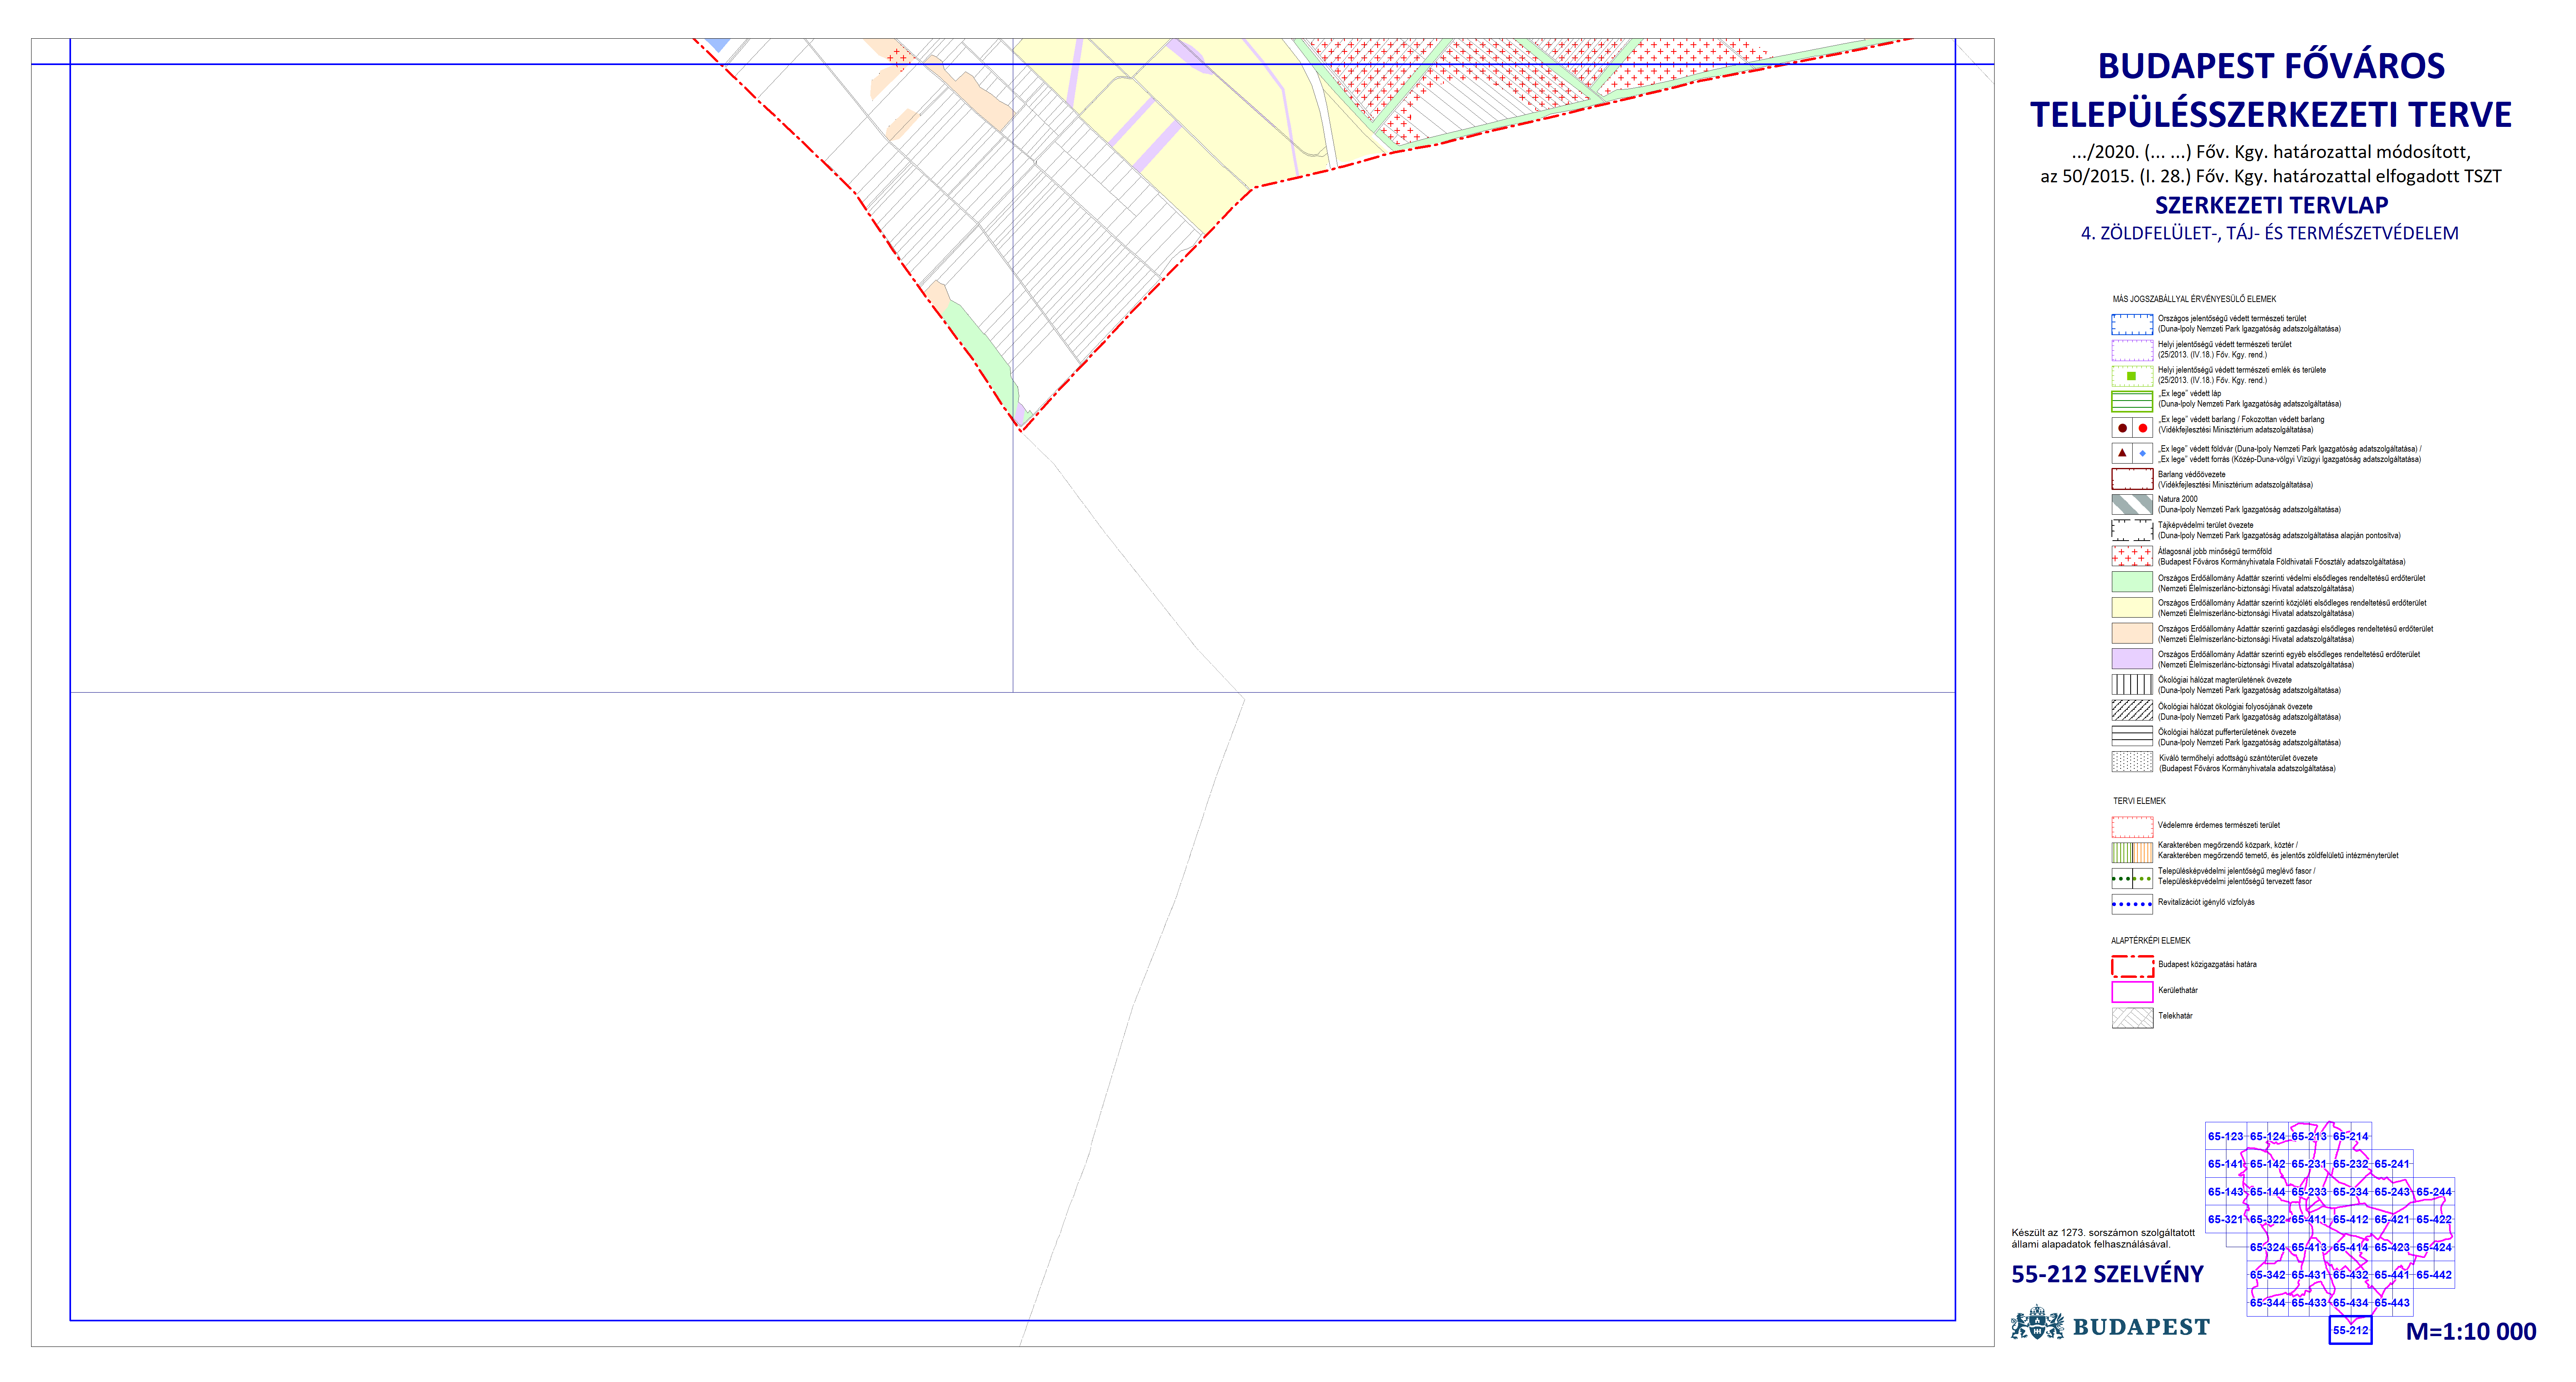The height and width of the screenshot is (1382, 2576).
Task: Select index map tile 65-344
Action: click(2268, 1303)
